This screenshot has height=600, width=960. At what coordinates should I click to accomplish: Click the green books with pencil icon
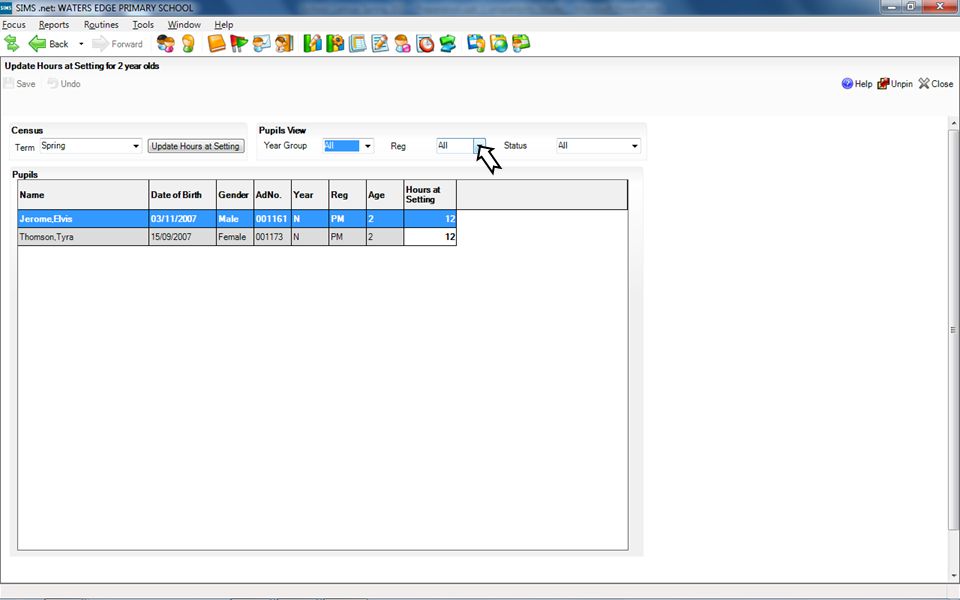[312, 43]
